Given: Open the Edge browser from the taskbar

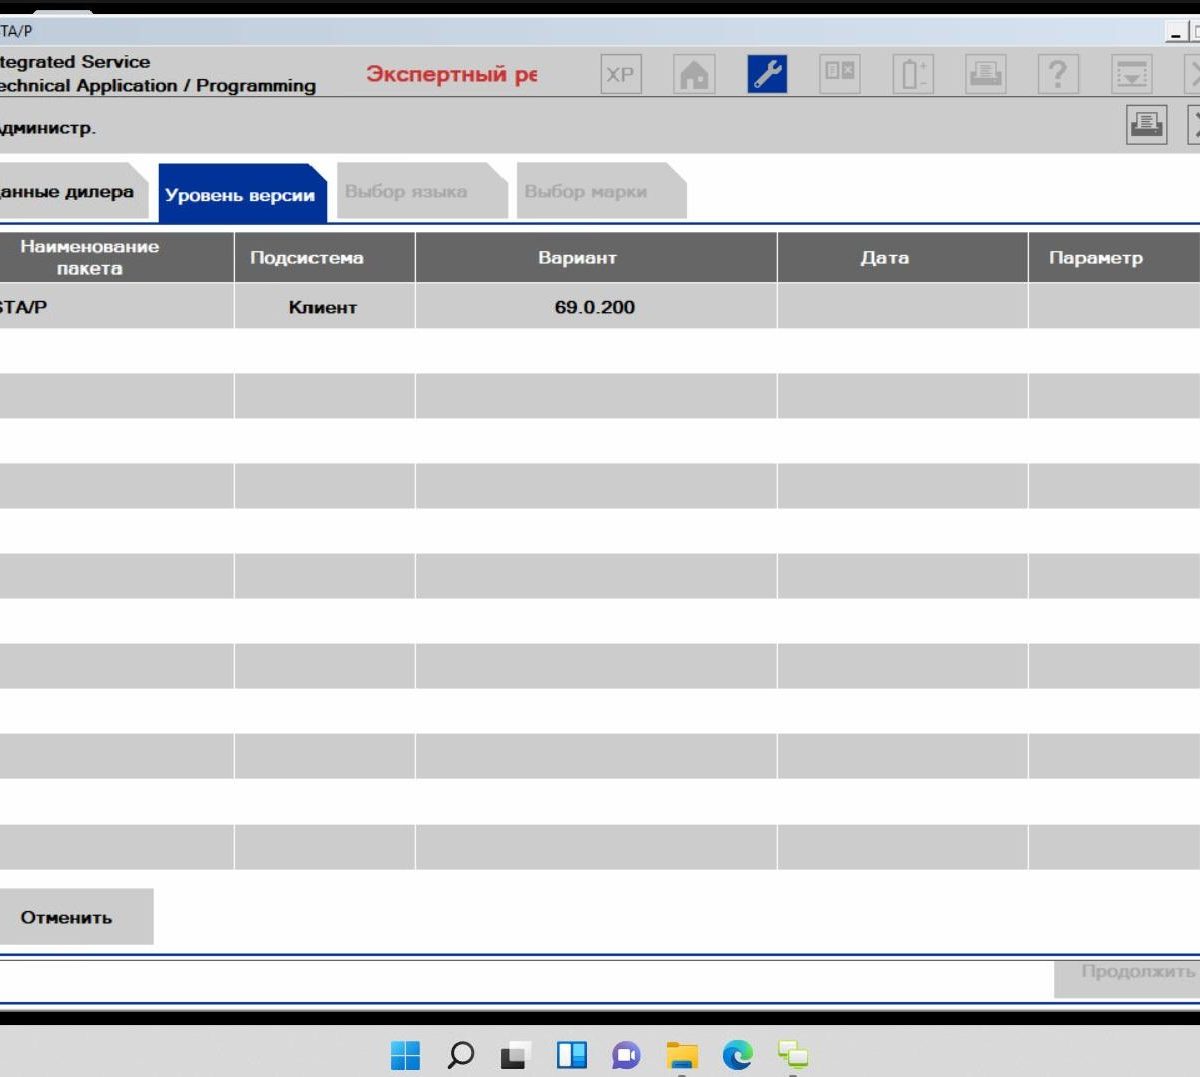Looking at the screenshot, I should [x=738, y=1055].
